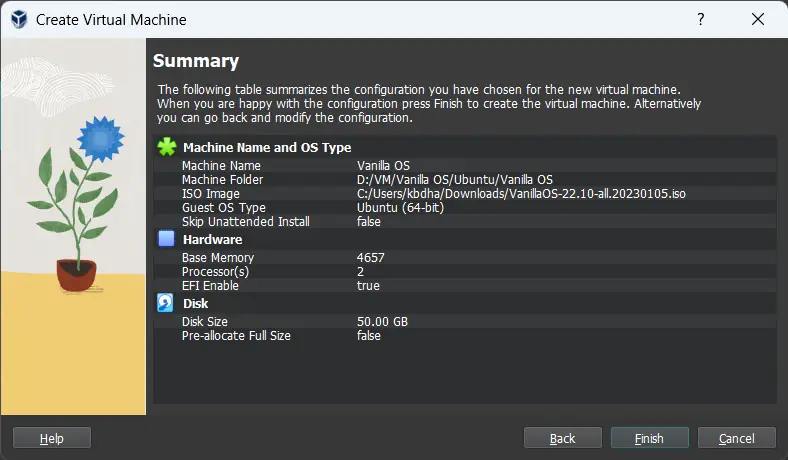
Task: Click the true value for EFI Enable
Action: 368,286
